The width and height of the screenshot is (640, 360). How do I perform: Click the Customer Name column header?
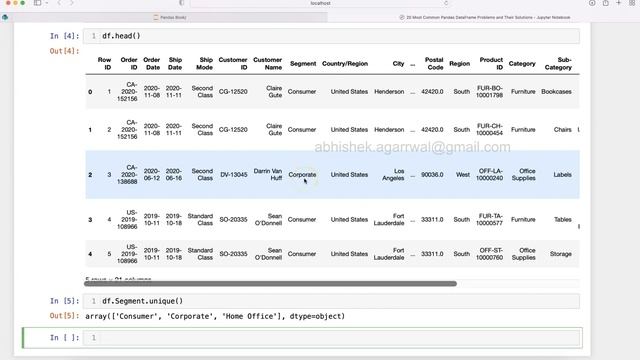coord(268,64)
